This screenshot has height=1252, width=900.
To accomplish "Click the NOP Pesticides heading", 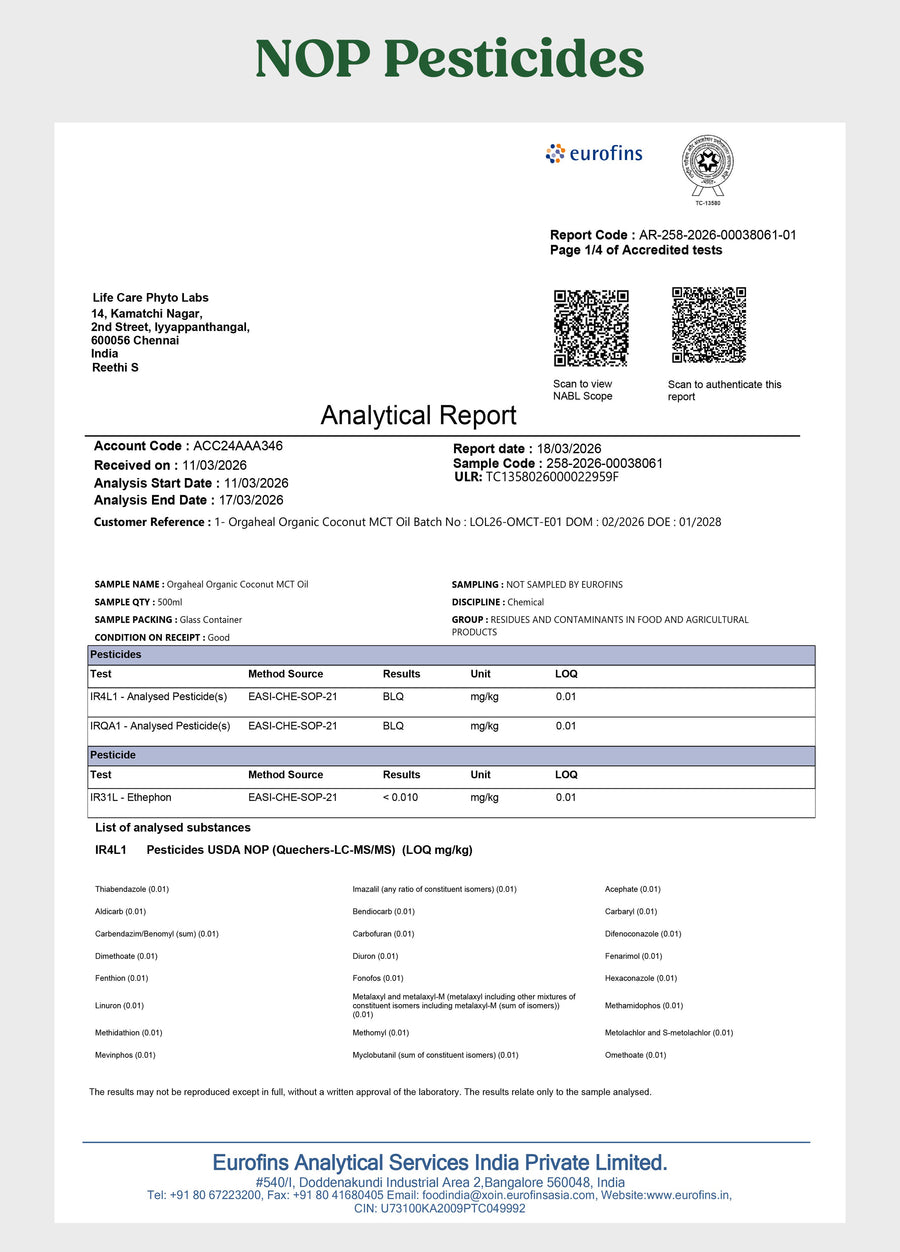I will coord(450,58).
